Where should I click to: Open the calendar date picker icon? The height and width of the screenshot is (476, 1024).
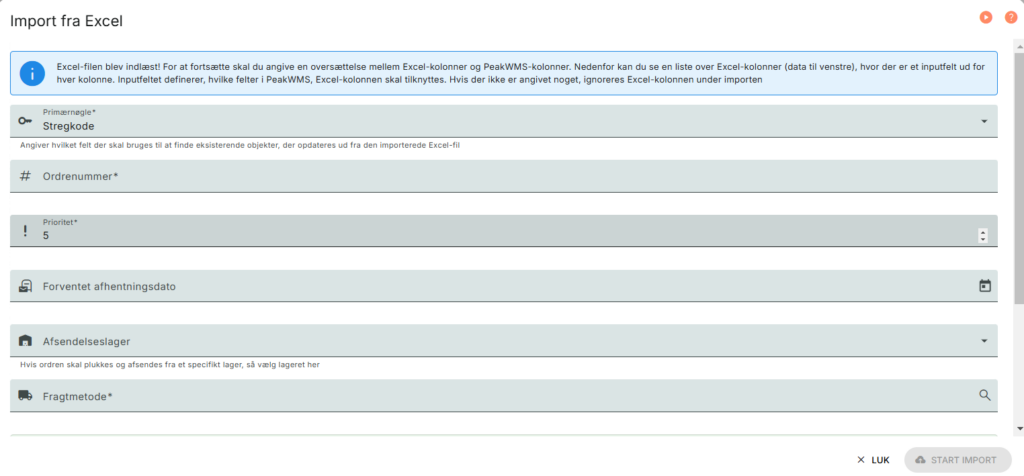tap(985, 285)
